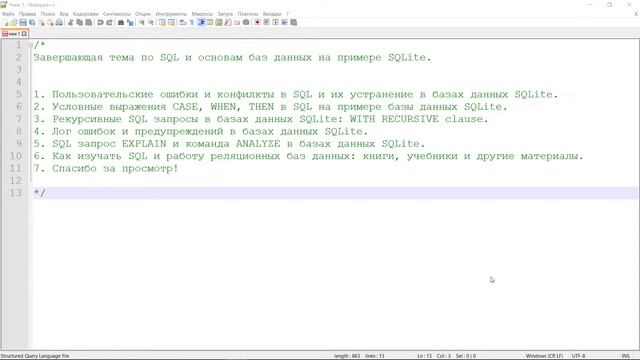Place cursor on line 13 '*/'
This screenshot has height=360, width=640.
tap(40, 193)
